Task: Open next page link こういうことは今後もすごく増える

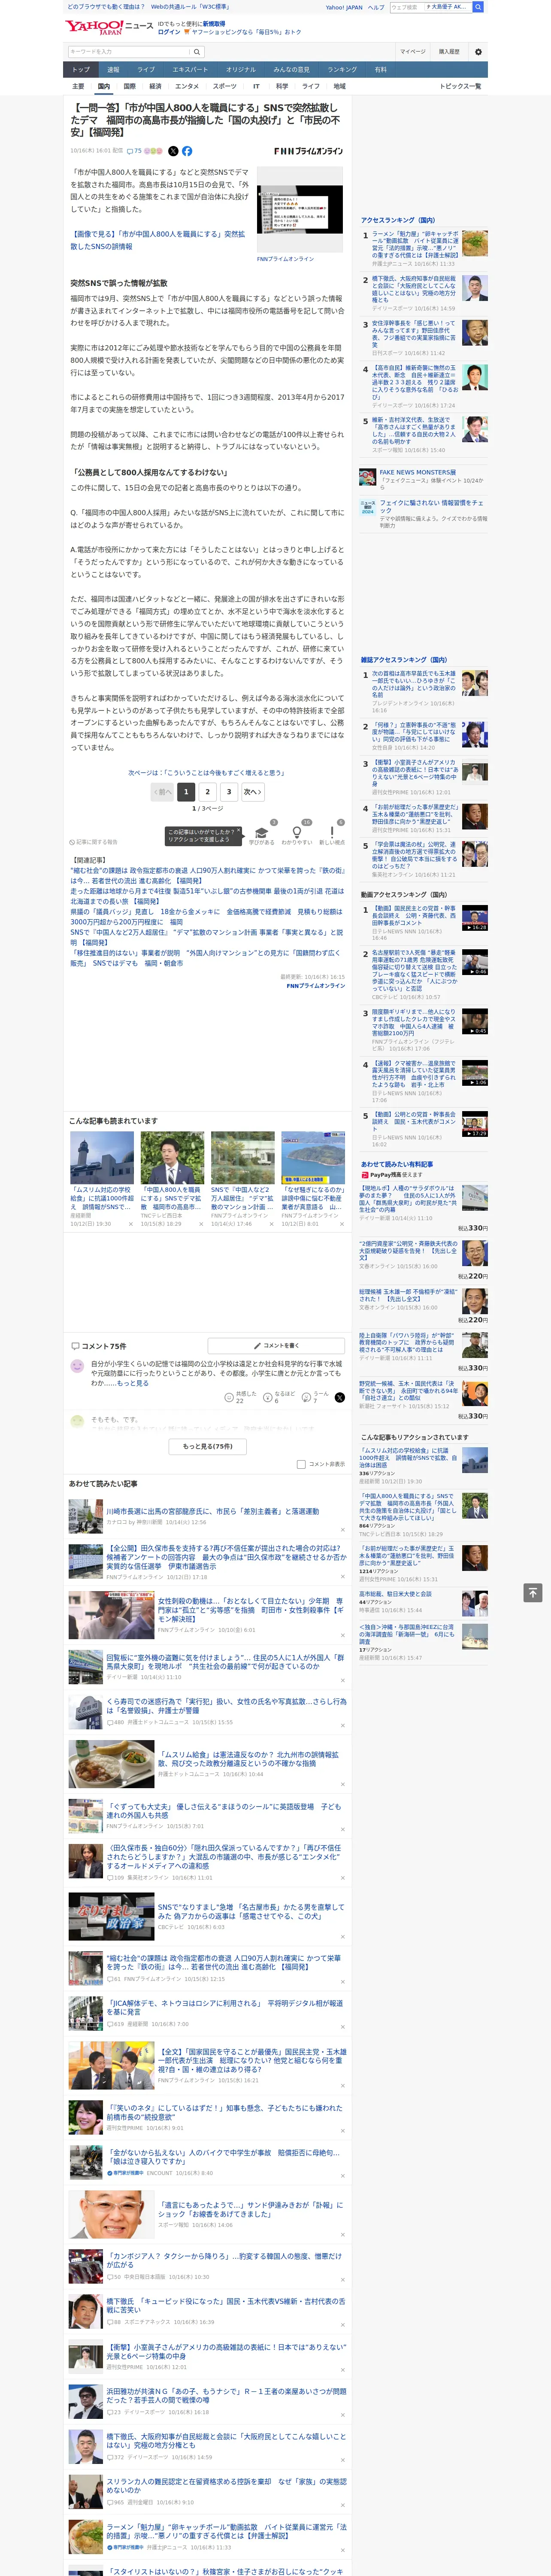Action: tap(206, 772)
